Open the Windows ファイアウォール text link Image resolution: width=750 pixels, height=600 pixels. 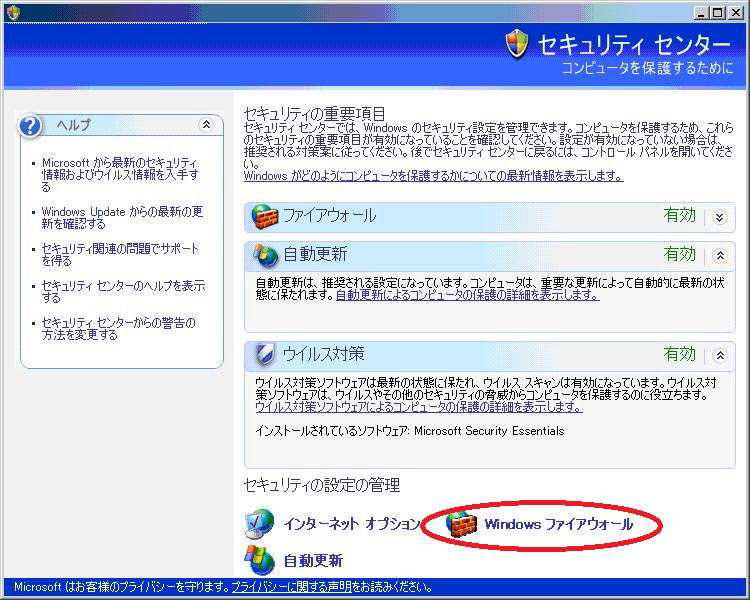point(559,524)
